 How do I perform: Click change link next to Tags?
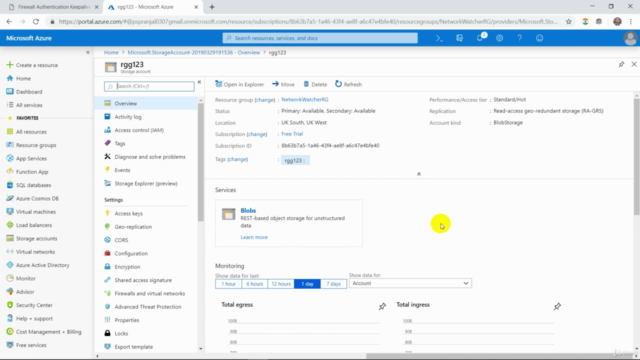tap(238, 159)
